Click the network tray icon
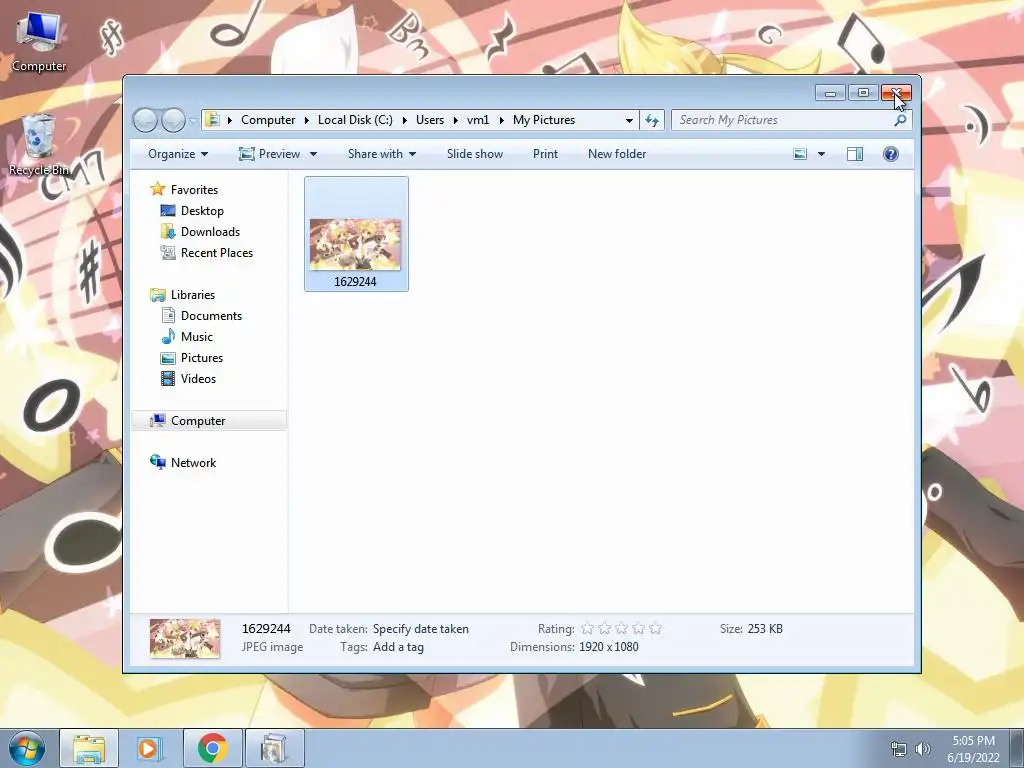 click(899, 749)
